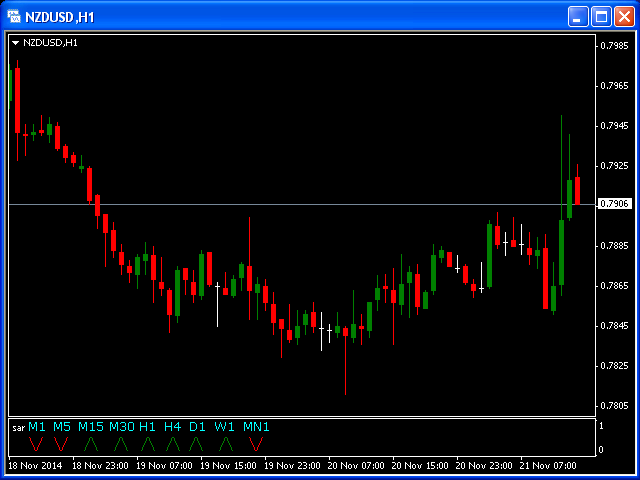Expand the NZDUSD,H1 chart dropdown triangle

16,43
